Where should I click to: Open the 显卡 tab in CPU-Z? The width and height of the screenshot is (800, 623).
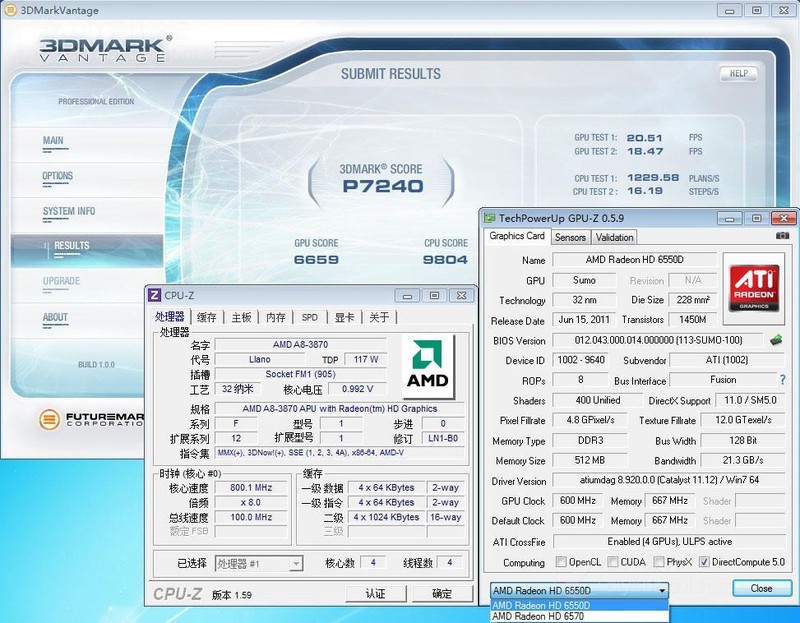(344, 317)
